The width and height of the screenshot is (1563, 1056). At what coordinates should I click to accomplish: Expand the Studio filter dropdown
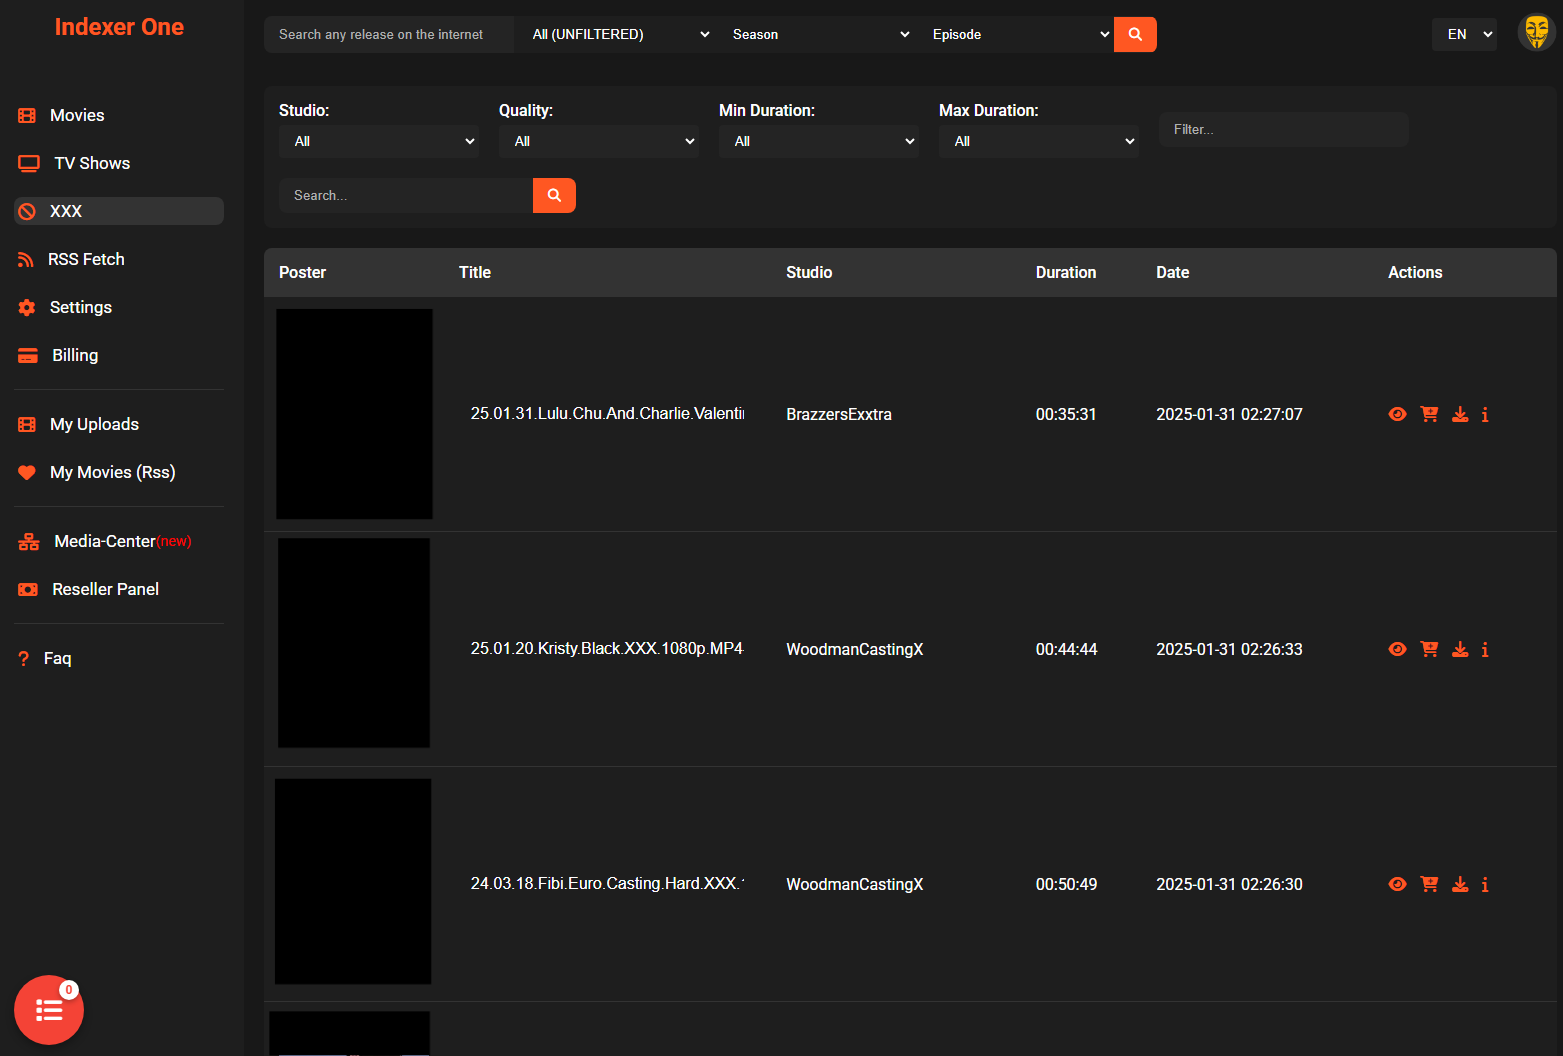coord(379,141)
